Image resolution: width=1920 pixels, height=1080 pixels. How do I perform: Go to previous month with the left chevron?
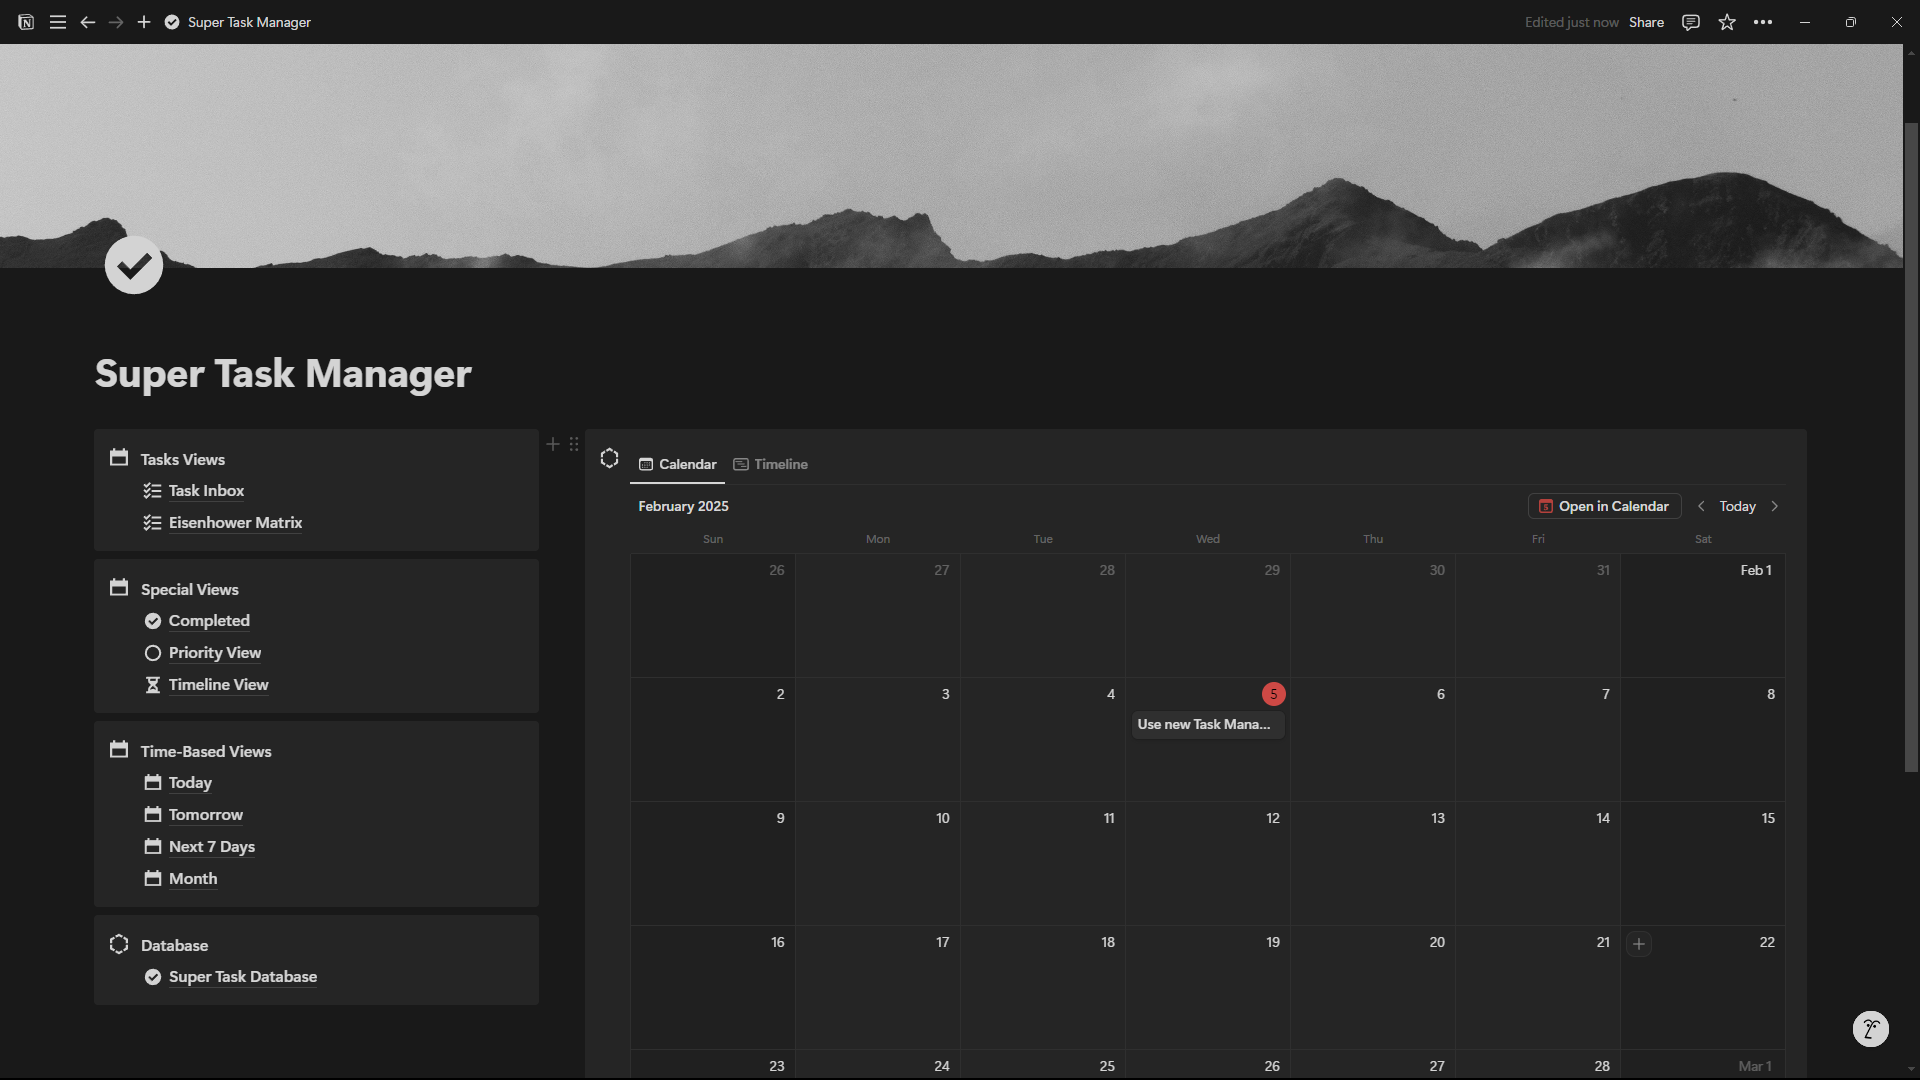click(x=1701, y=506)
